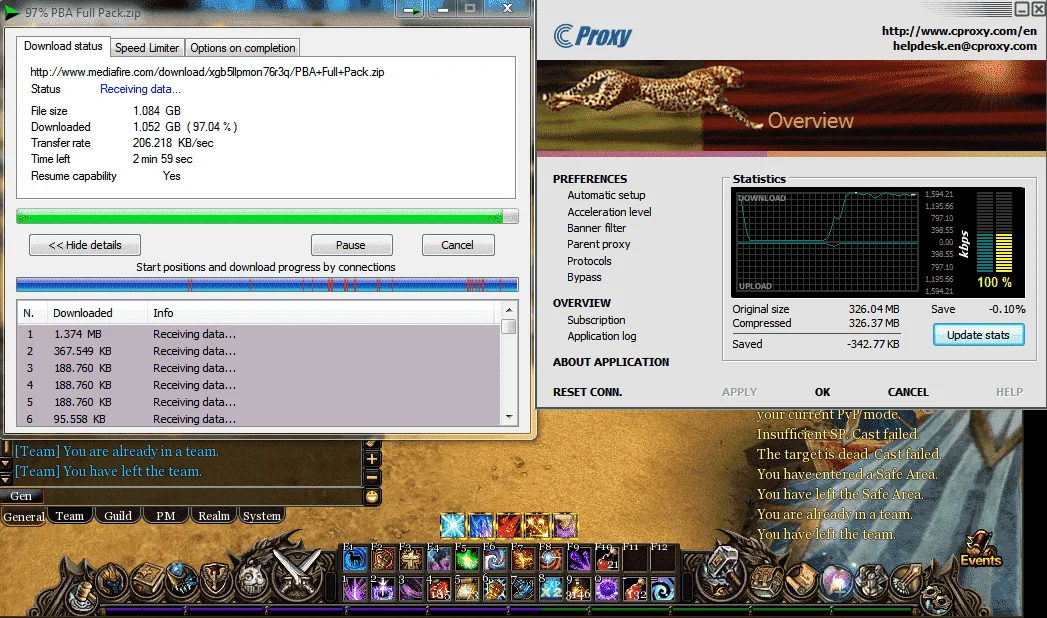This screenshot has width=1047, height=618.
Task: Cancel the download in IDM window
Action: [457, 245]
